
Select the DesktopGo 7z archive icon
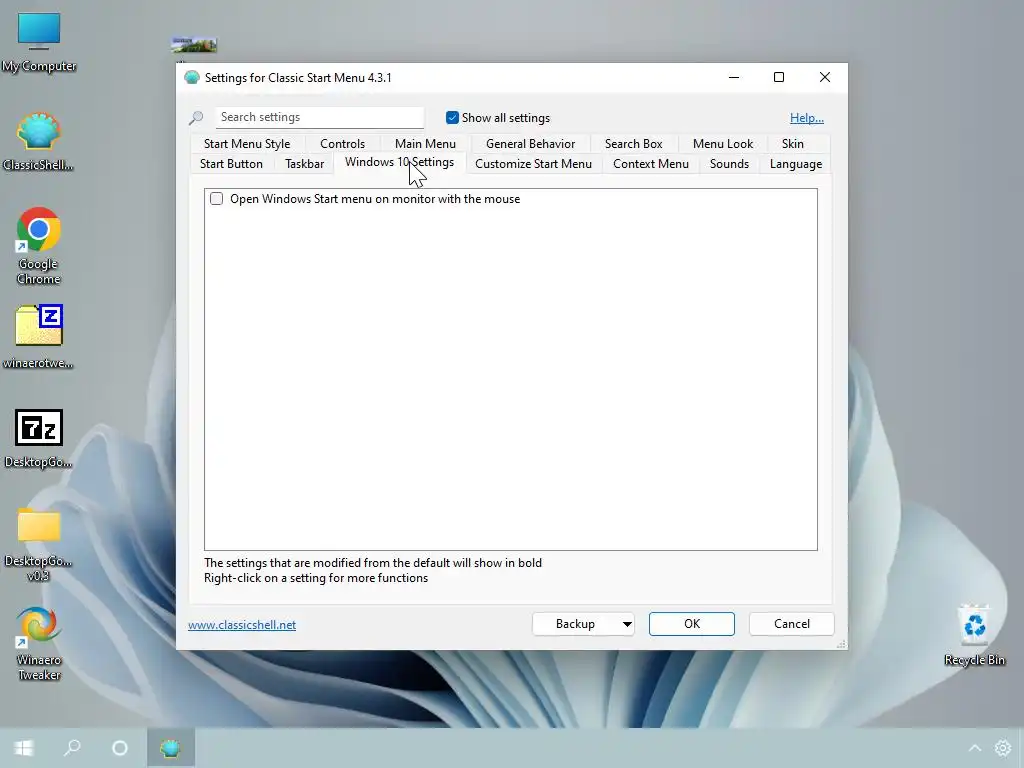[x=39, y=439]
